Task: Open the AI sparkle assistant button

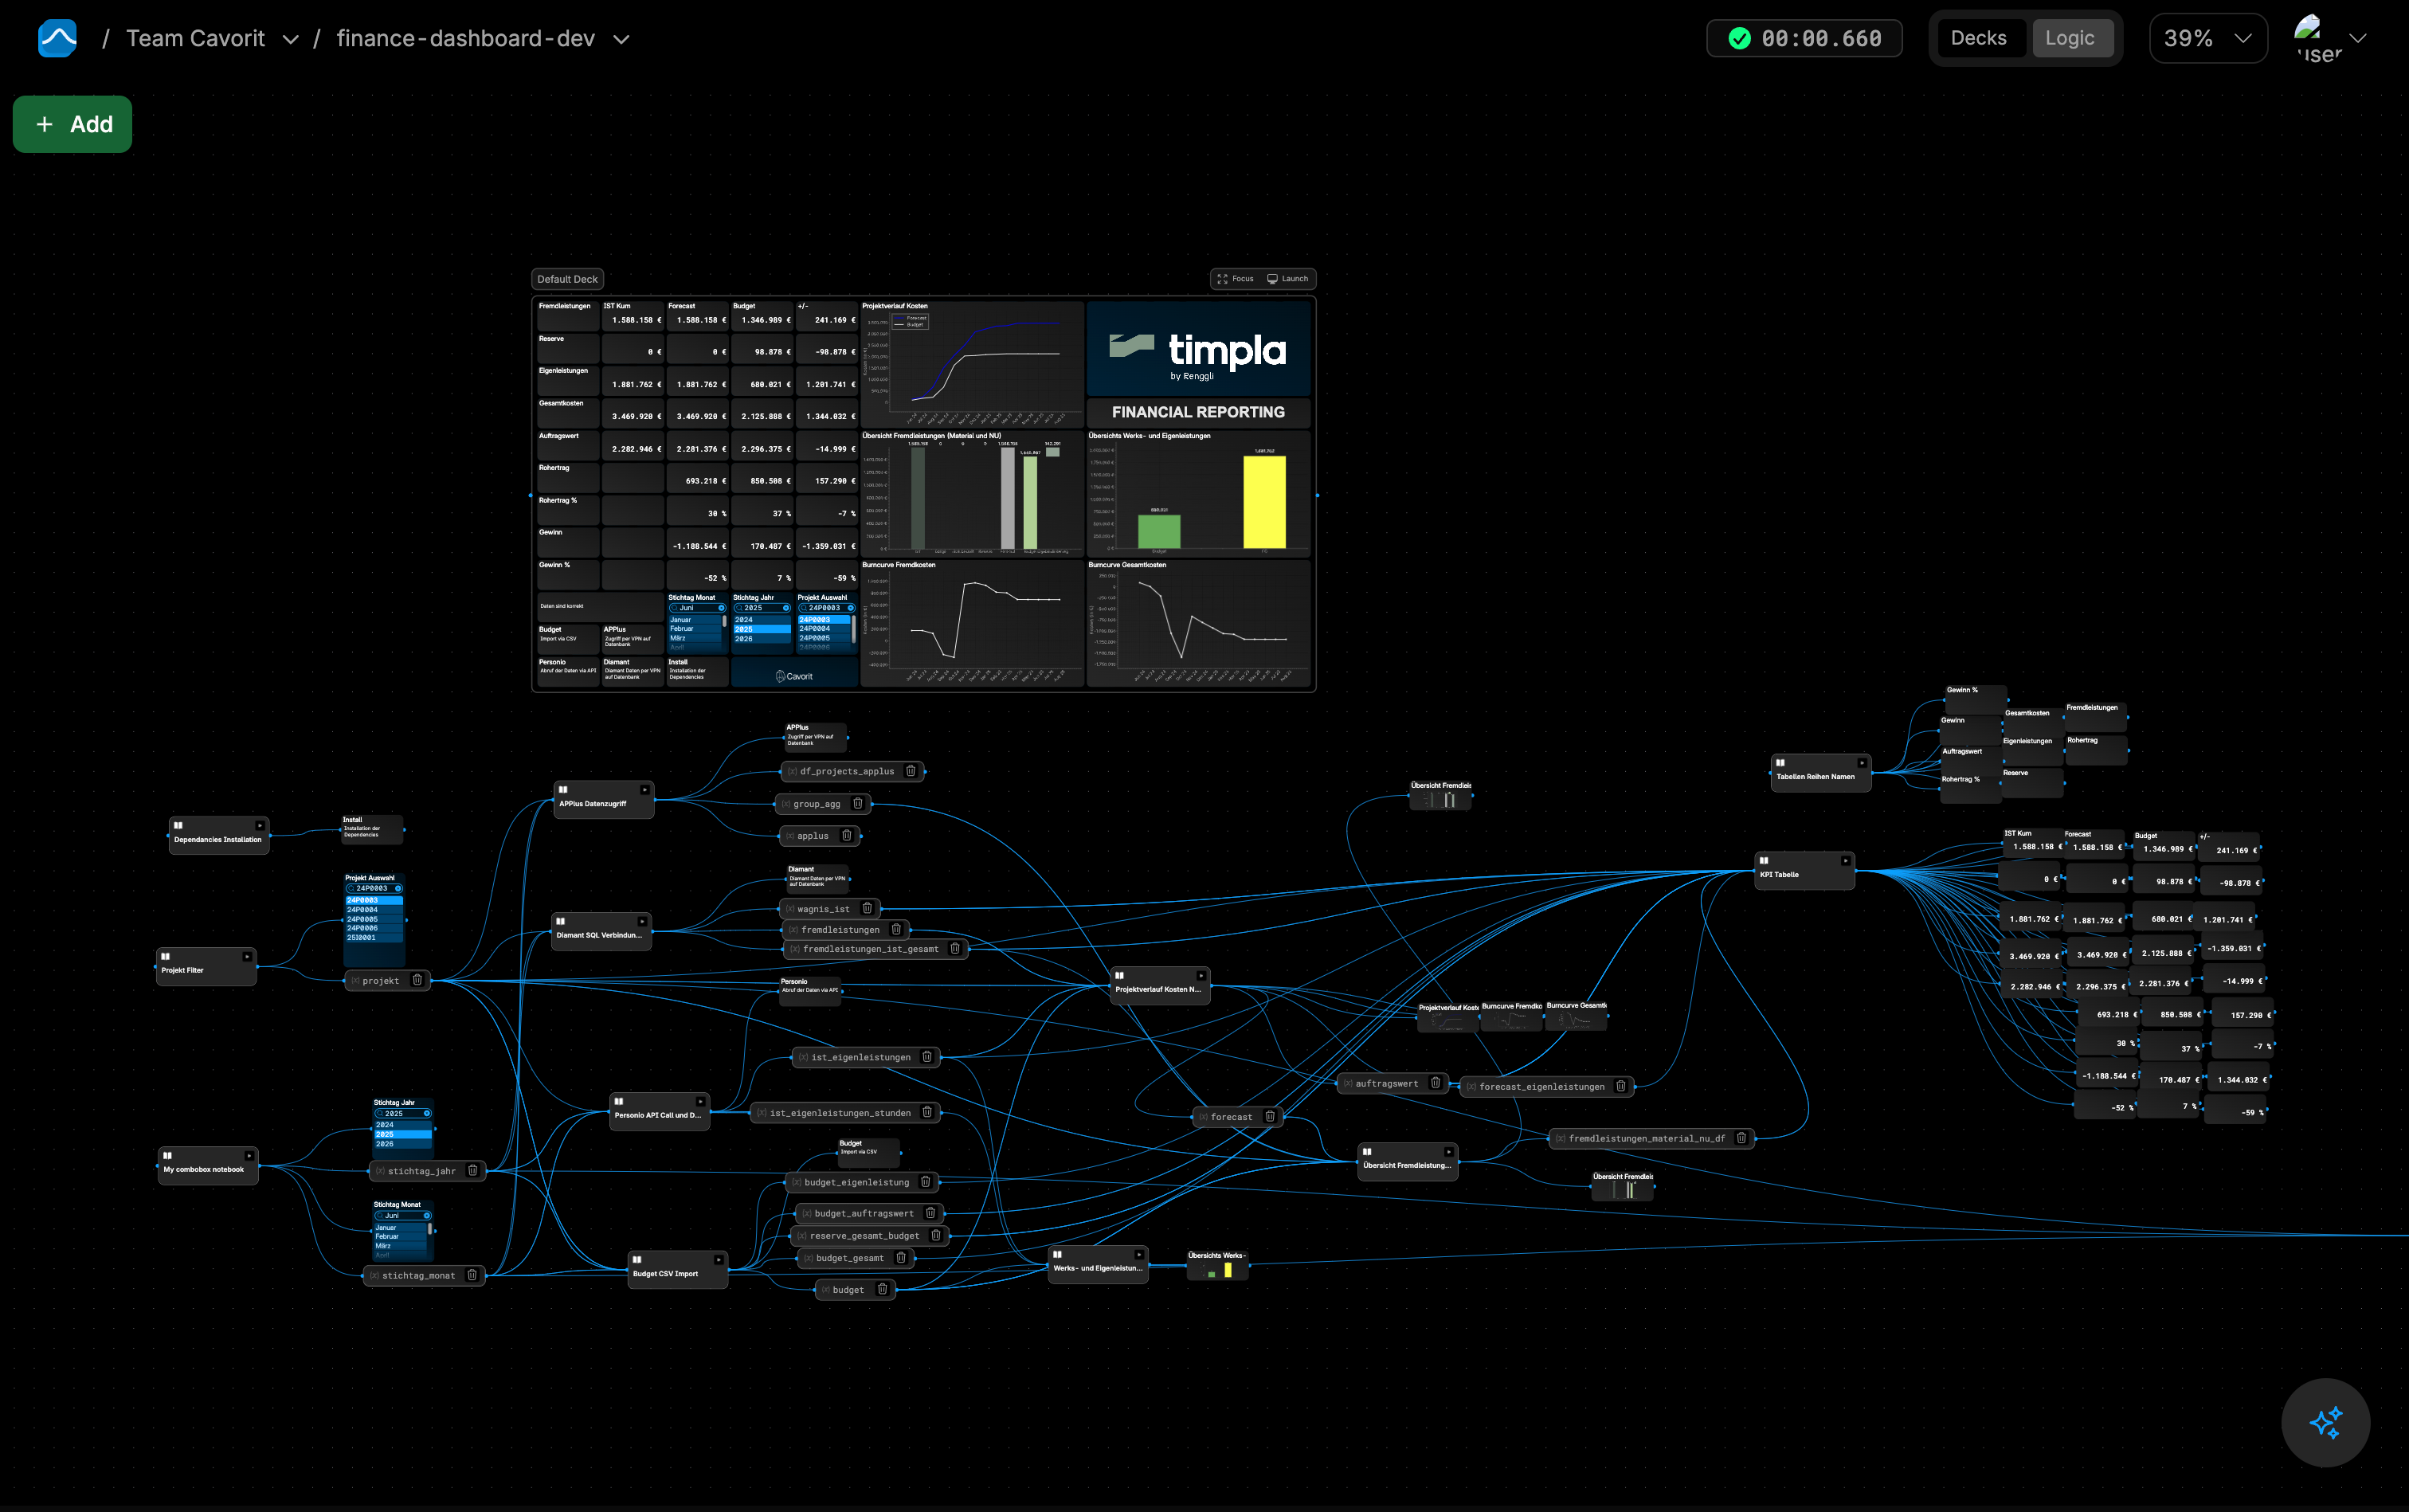Action: click(2325, 1422)
